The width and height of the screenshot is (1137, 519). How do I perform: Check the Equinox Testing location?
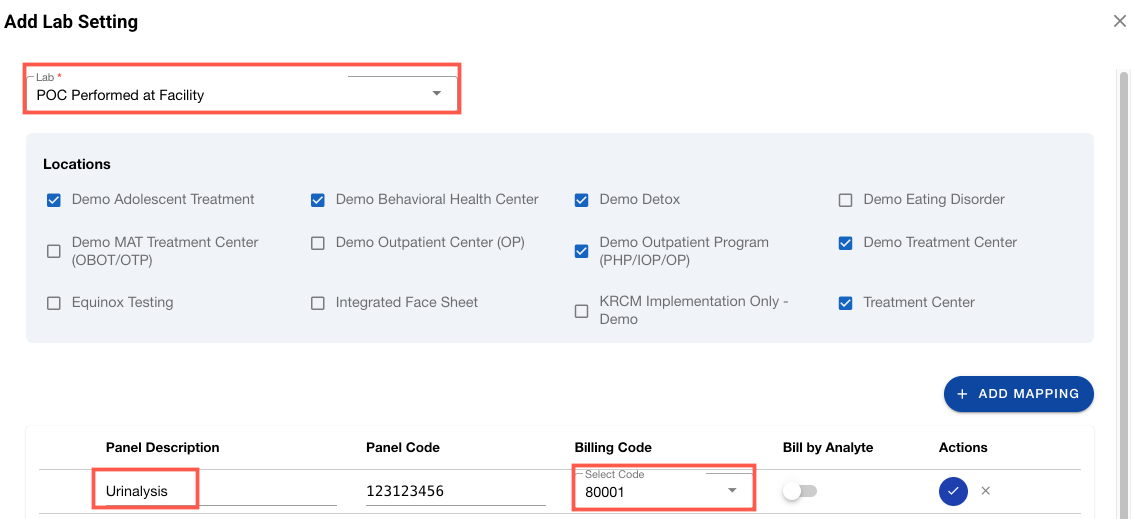[54, 304]
